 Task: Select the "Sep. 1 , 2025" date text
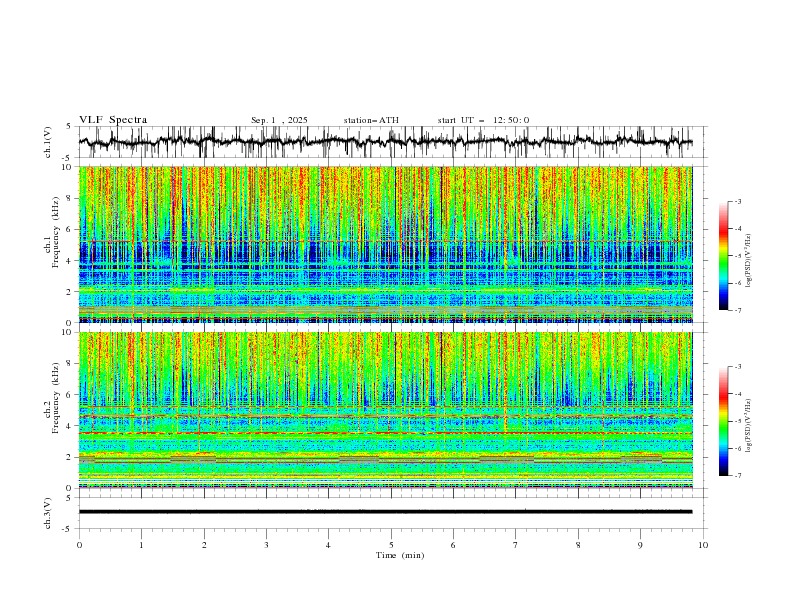279,120
